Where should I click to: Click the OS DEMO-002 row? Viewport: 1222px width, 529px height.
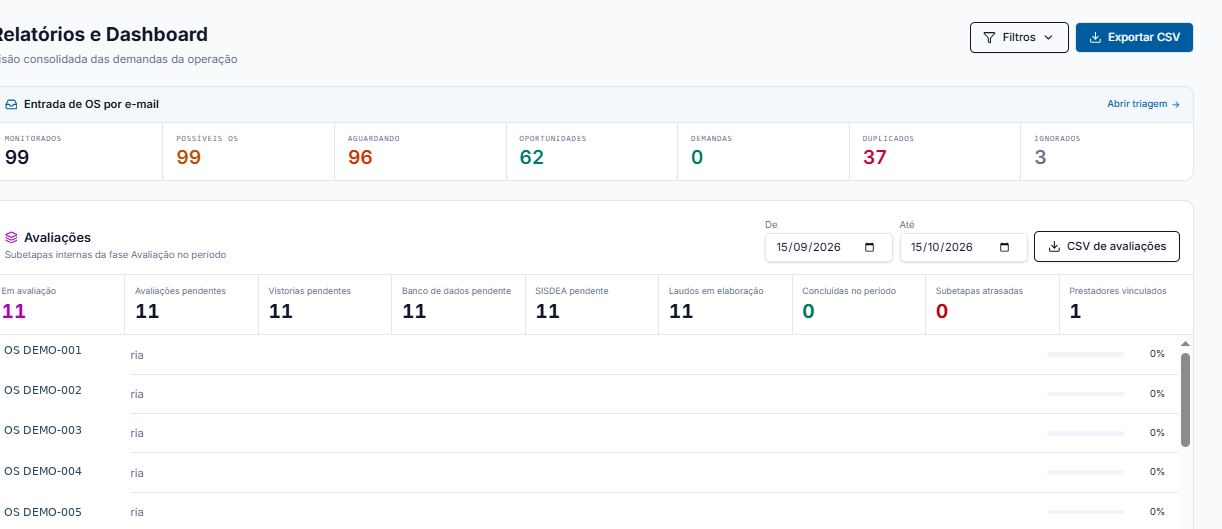coord(588,394)
